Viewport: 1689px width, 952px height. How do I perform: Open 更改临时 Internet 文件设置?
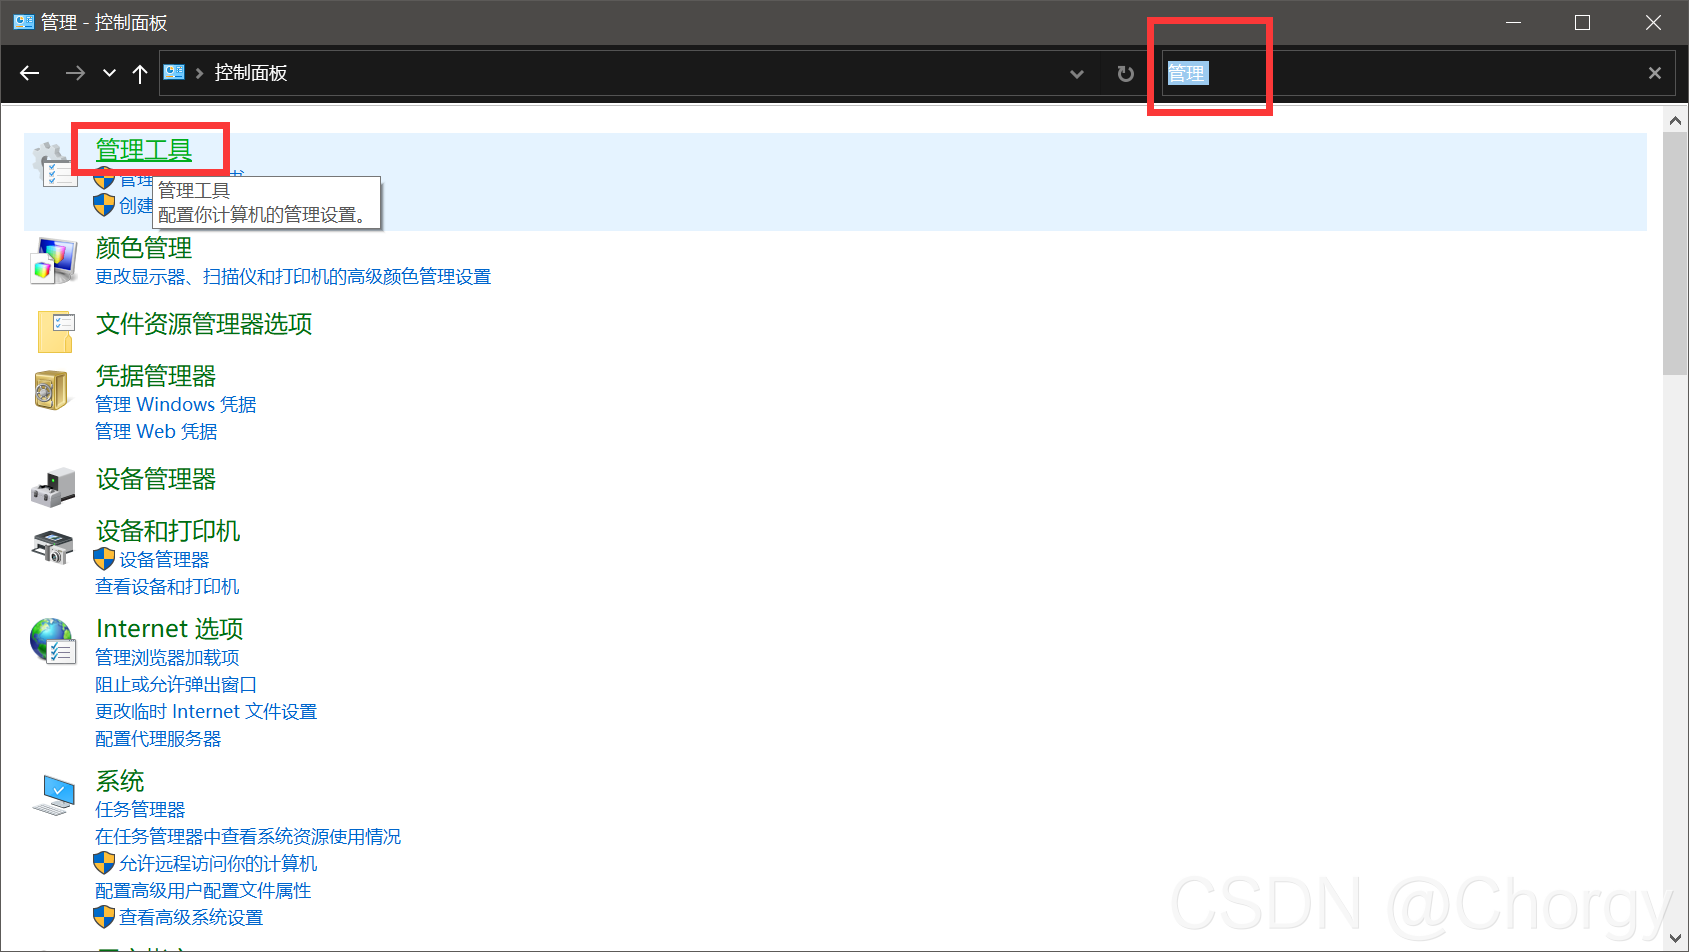206,712
